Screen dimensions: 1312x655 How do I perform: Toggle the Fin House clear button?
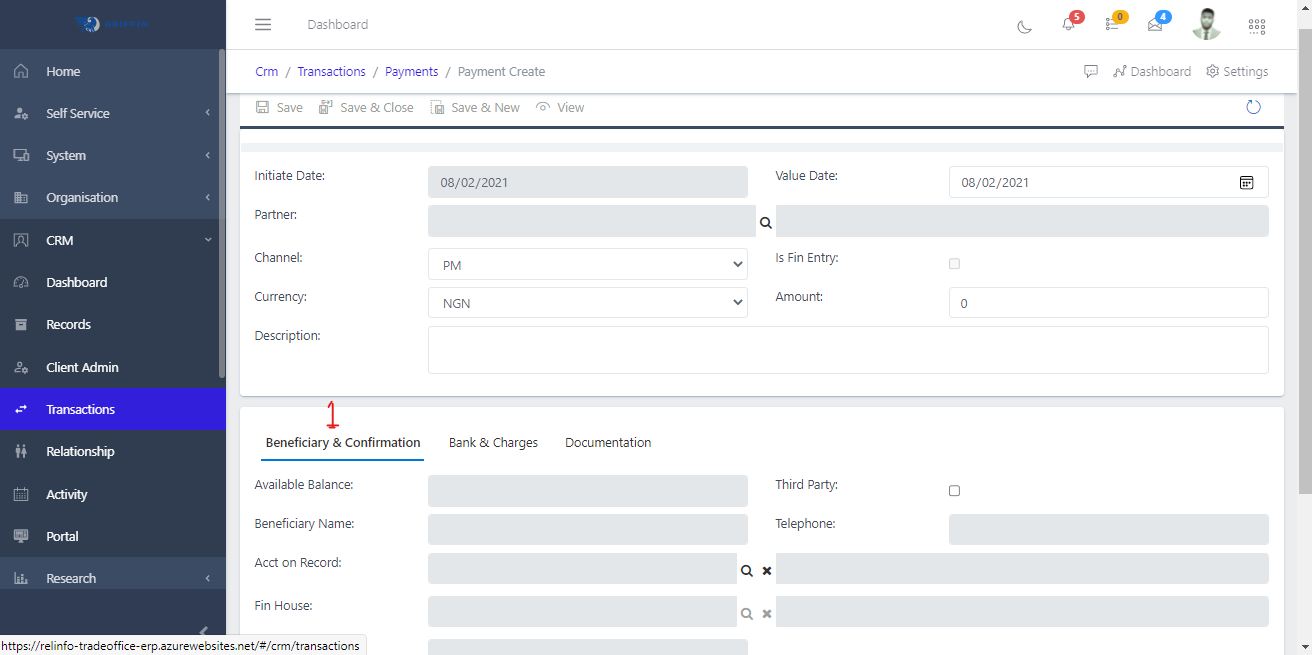tap(766, 613)
